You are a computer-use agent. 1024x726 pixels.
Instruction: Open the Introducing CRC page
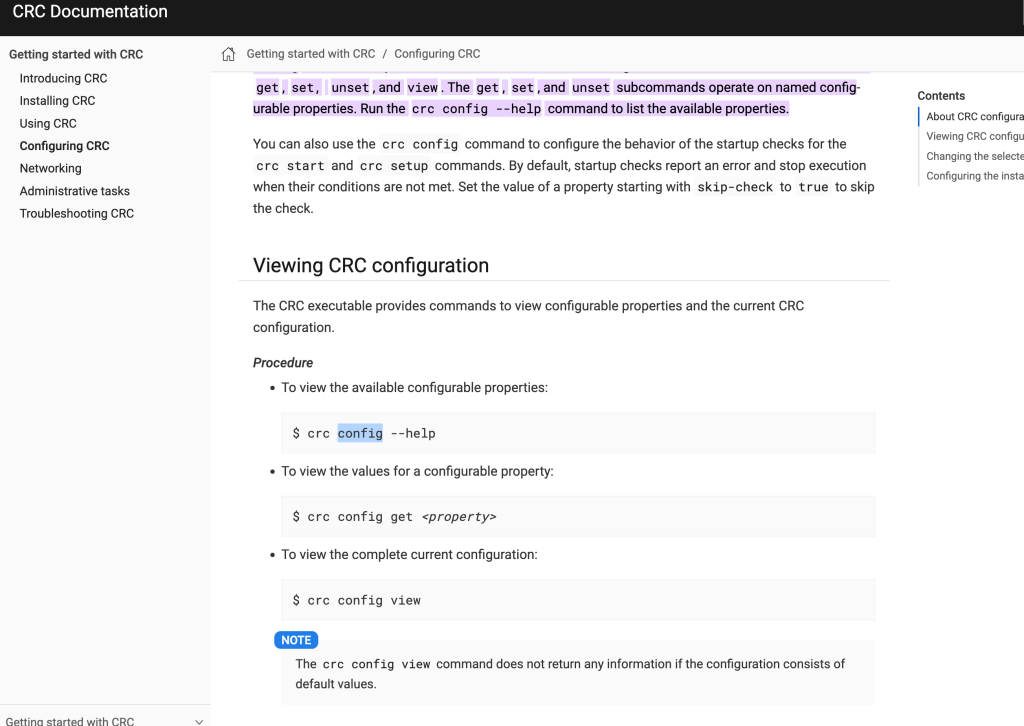tap(63, 78)
